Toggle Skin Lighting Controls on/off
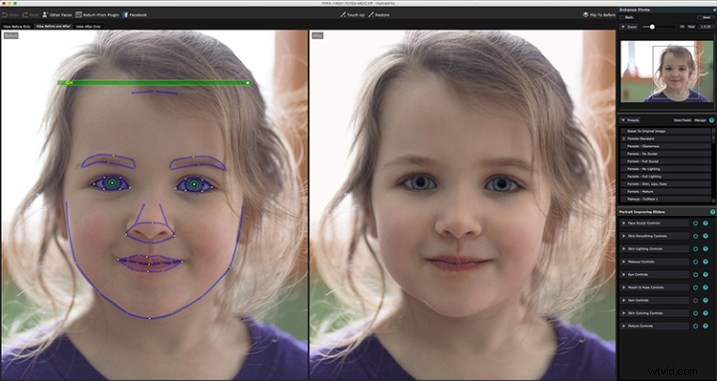The image size is (717, 381). [x=696, y=249]
